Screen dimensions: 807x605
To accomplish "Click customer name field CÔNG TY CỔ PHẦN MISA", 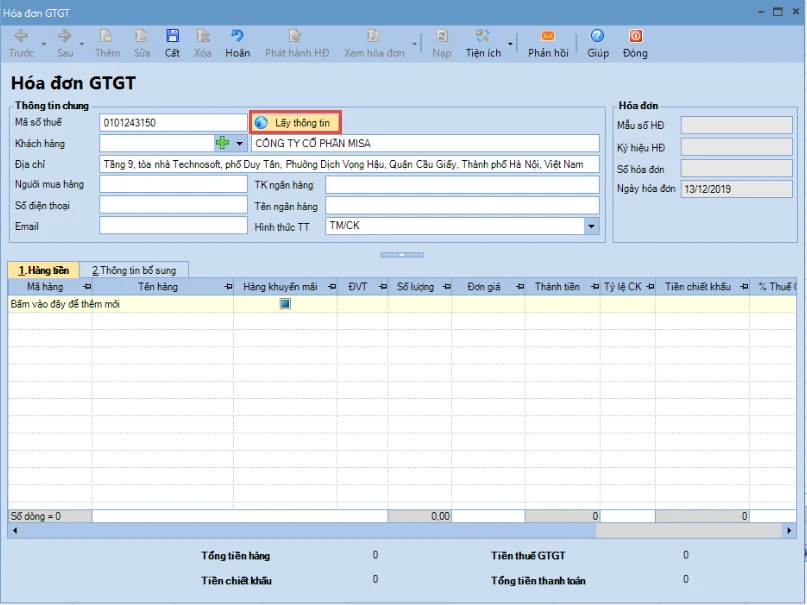I will pyautogui.click(x=425, y=143).
